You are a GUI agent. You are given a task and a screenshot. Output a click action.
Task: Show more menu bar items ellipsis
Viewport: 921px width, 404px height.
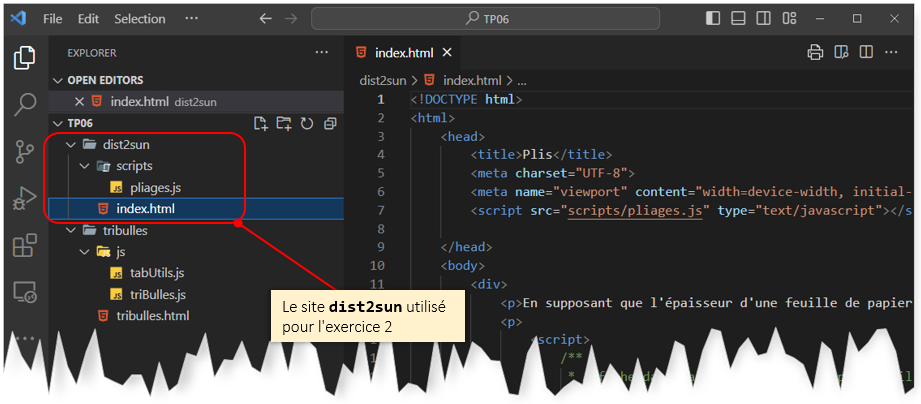click(x=191, y=18)
